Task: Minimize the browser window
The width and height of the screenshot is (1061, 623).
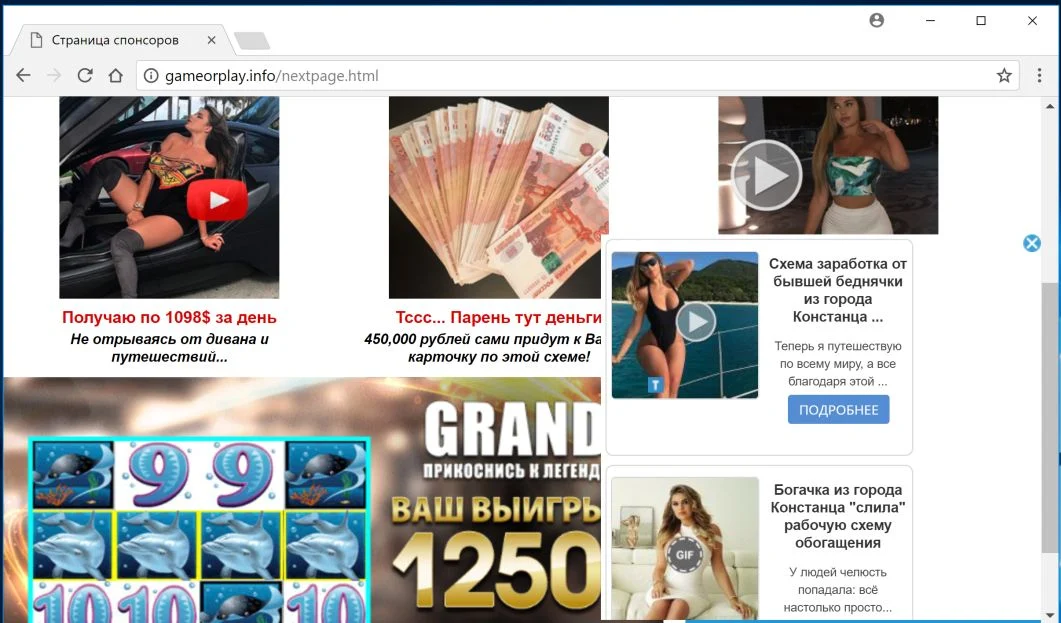Action: [930, 20]
